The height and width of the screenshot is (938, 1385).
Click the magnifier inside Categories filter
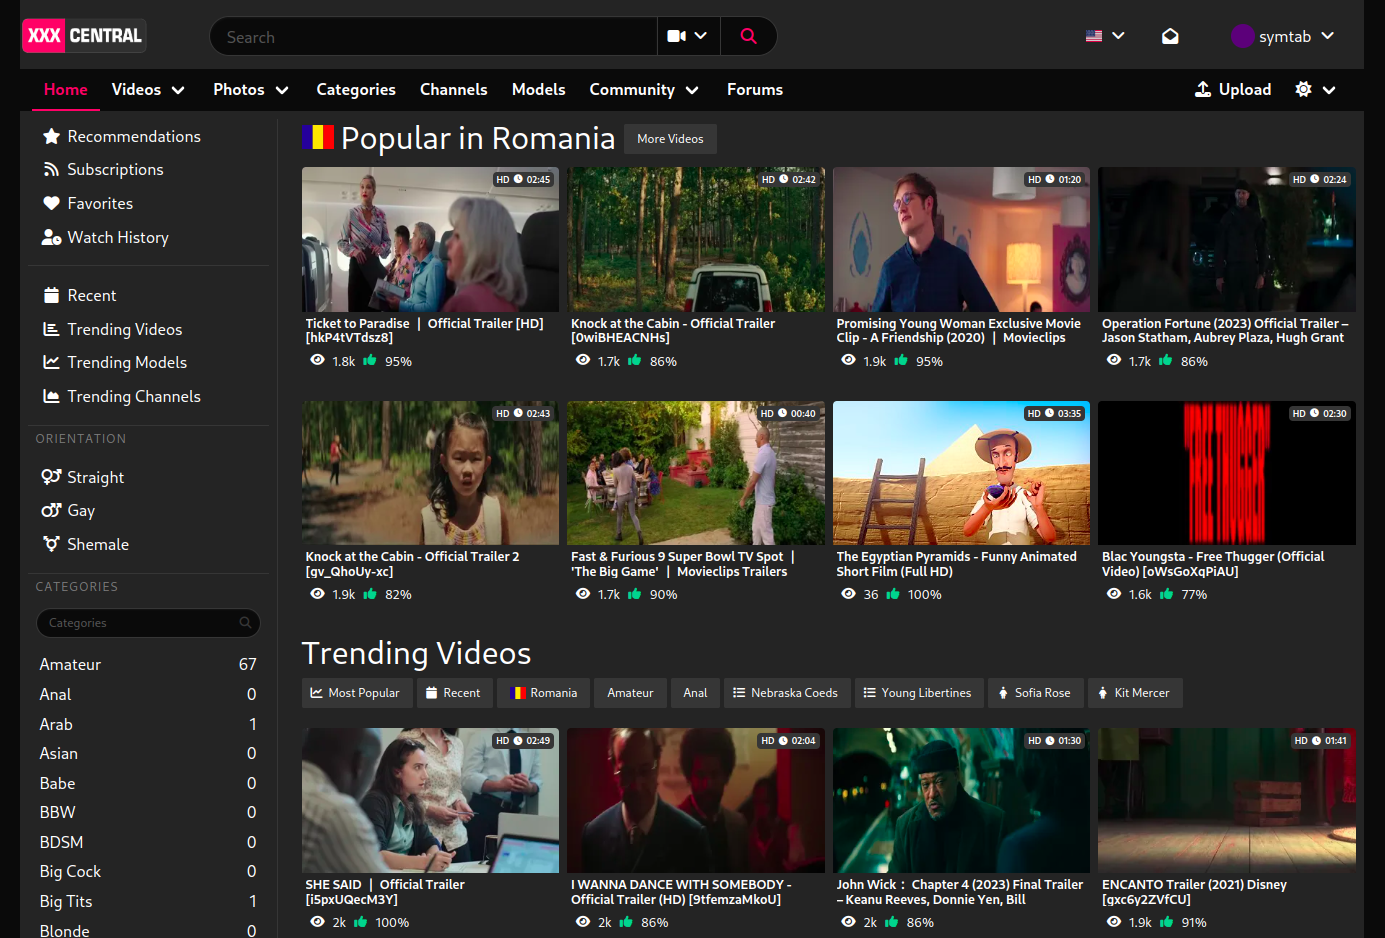tap(245, 623)
